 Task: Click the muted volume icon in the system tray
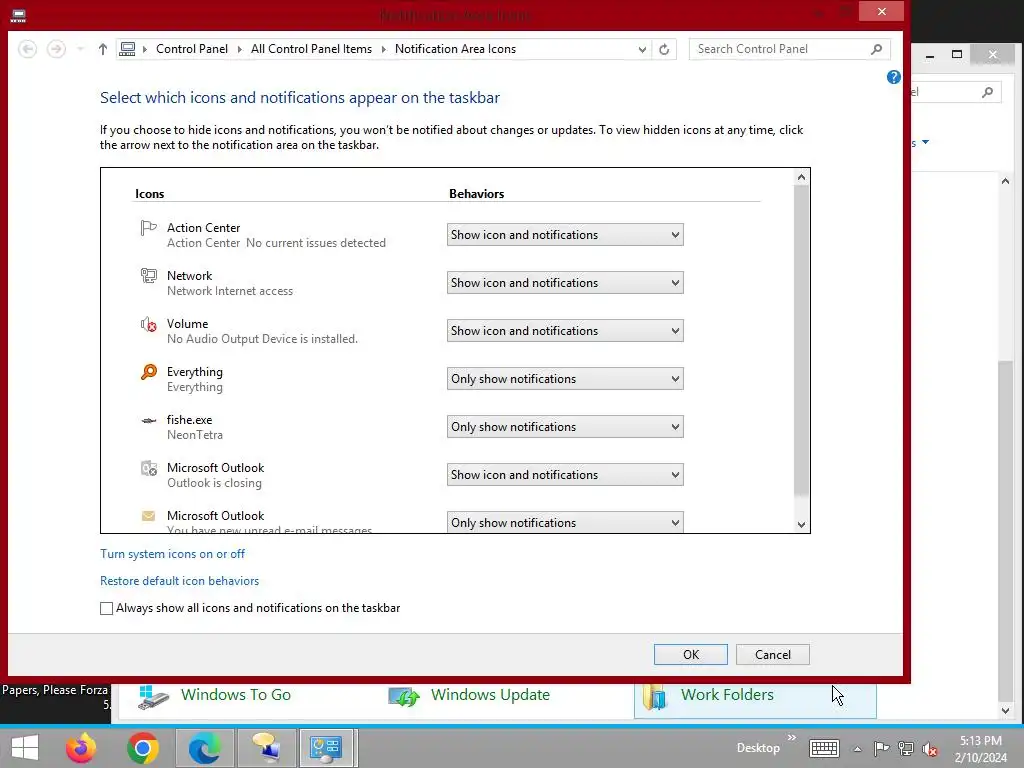click(x=930, y=748)
